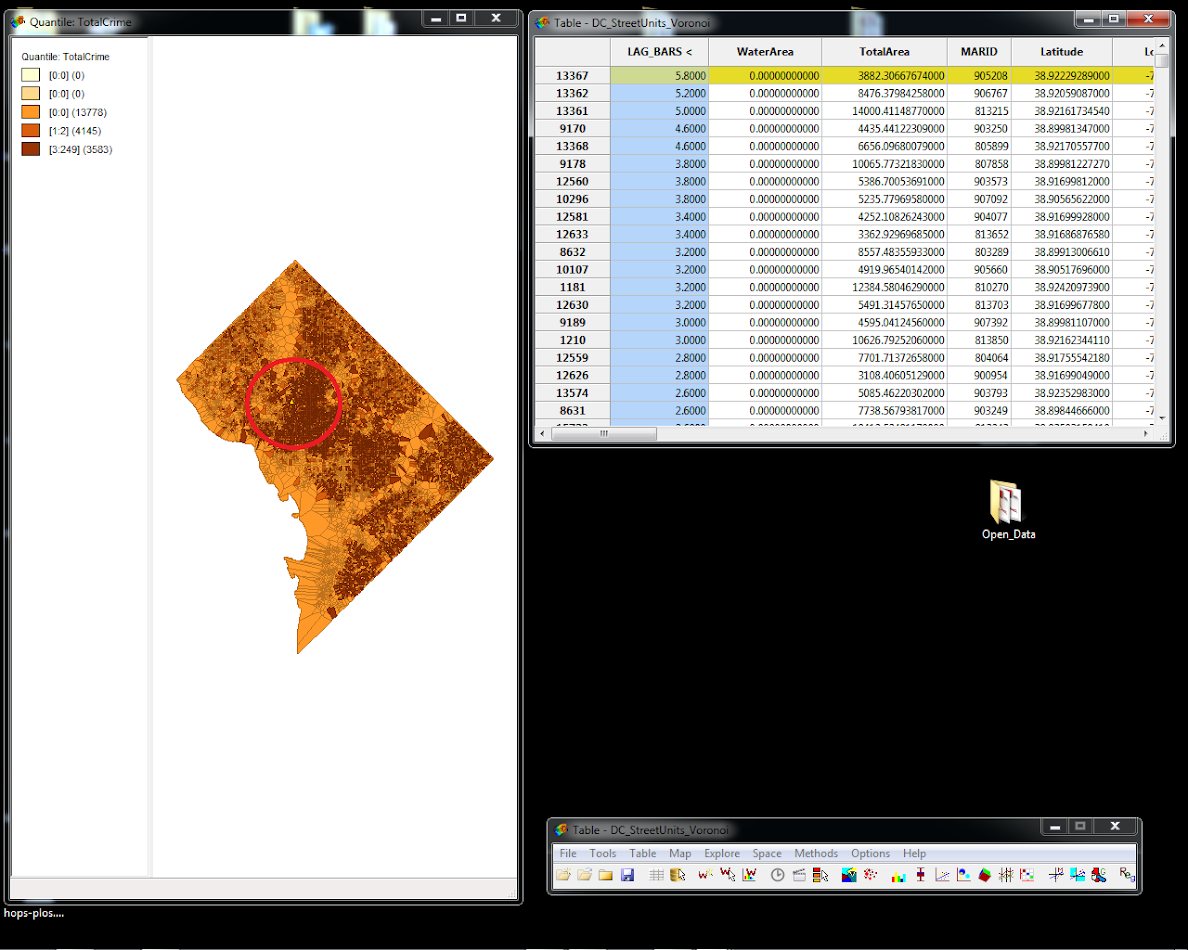Click MARID cell 813850
The width and height of the screenshot is (1188, 950).
coord(979,340)
